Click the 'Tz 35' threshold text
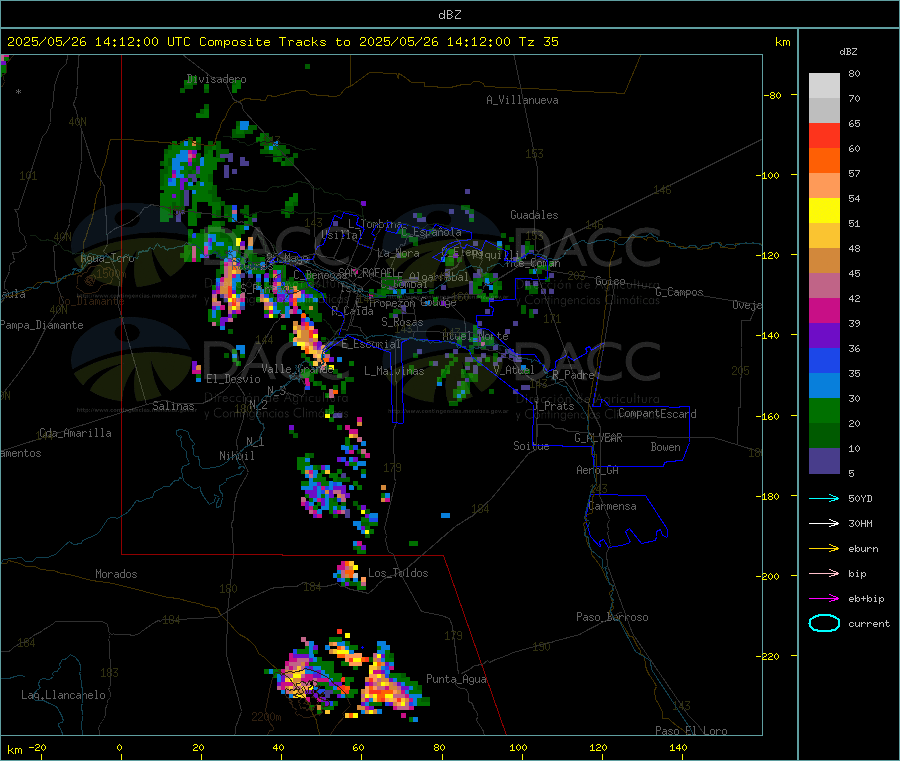This screenshot has height=761, width=900. click(539, 42)
